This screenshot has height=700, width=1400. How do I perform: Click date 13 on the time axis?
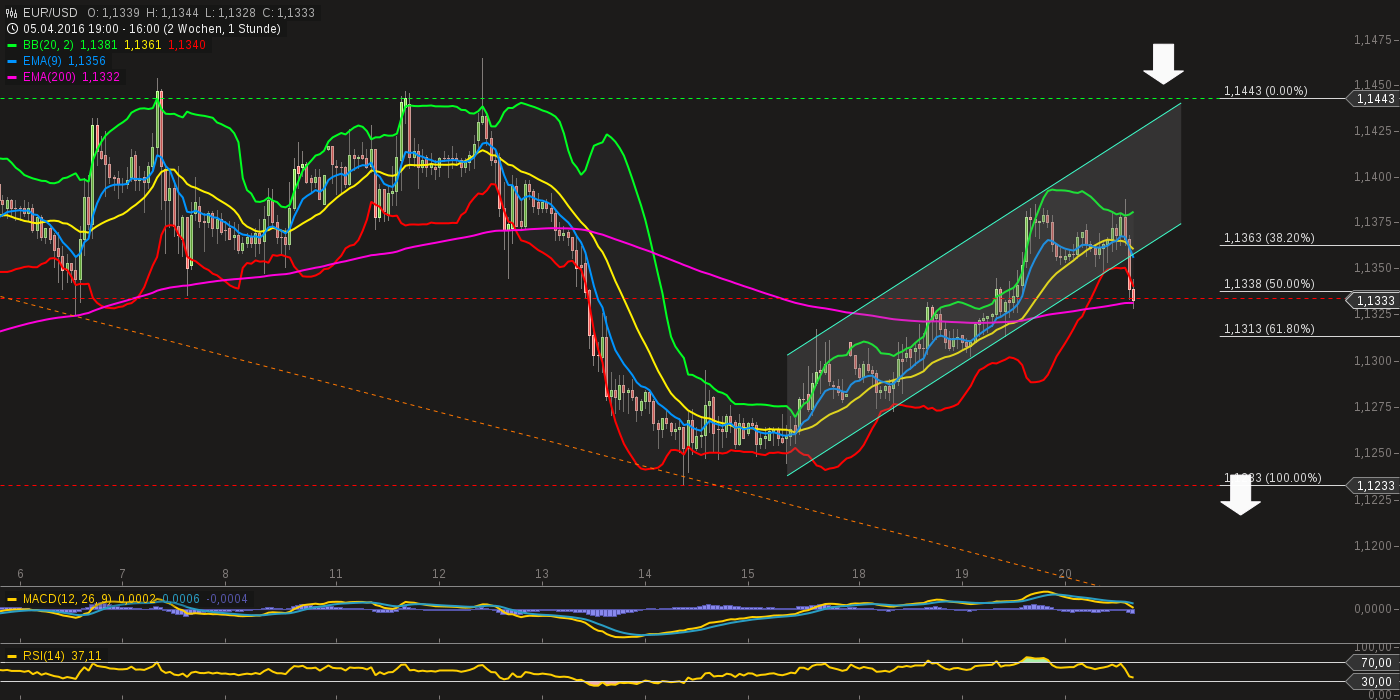tap(542, 574)
